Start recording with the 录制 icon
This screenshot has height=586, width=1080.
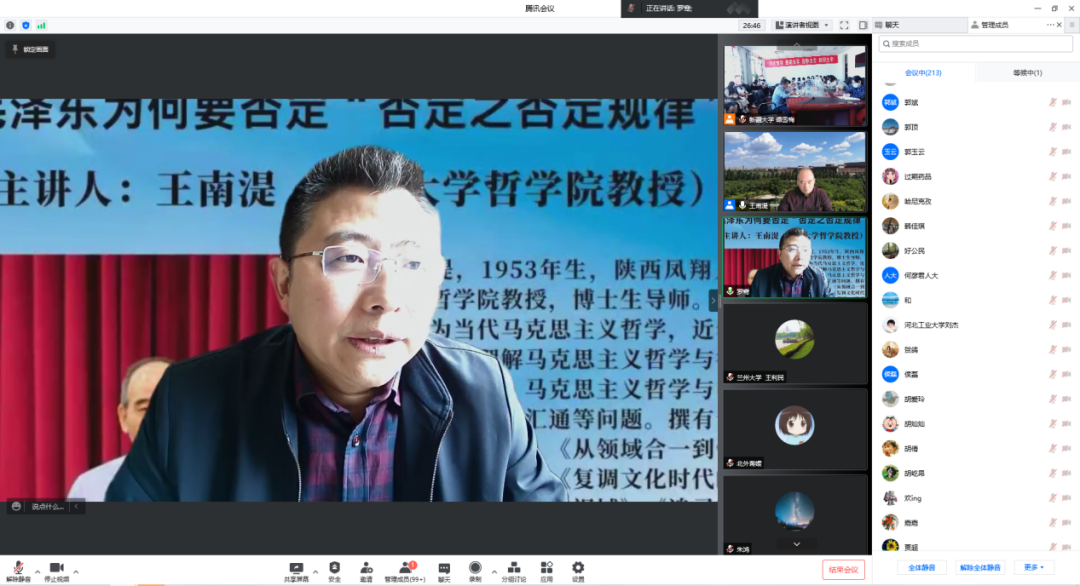(475, 568)
